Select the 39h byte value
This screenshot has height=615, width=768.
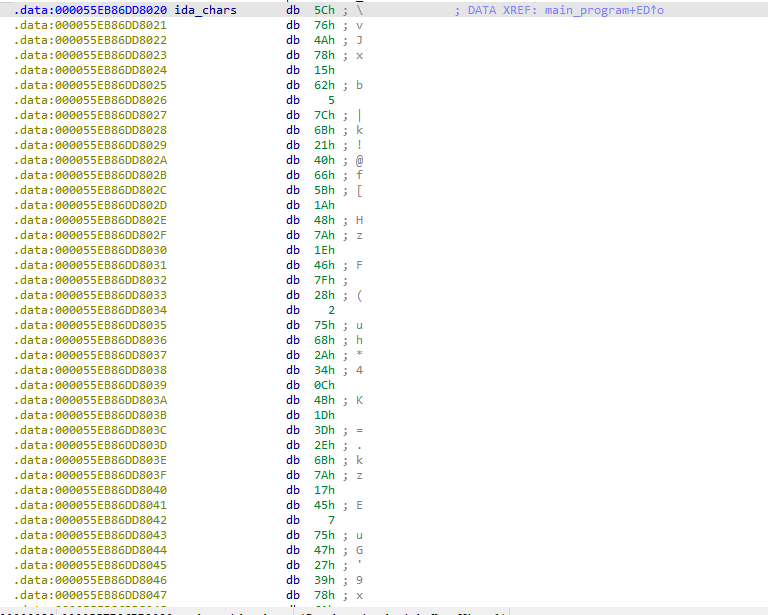325,580
